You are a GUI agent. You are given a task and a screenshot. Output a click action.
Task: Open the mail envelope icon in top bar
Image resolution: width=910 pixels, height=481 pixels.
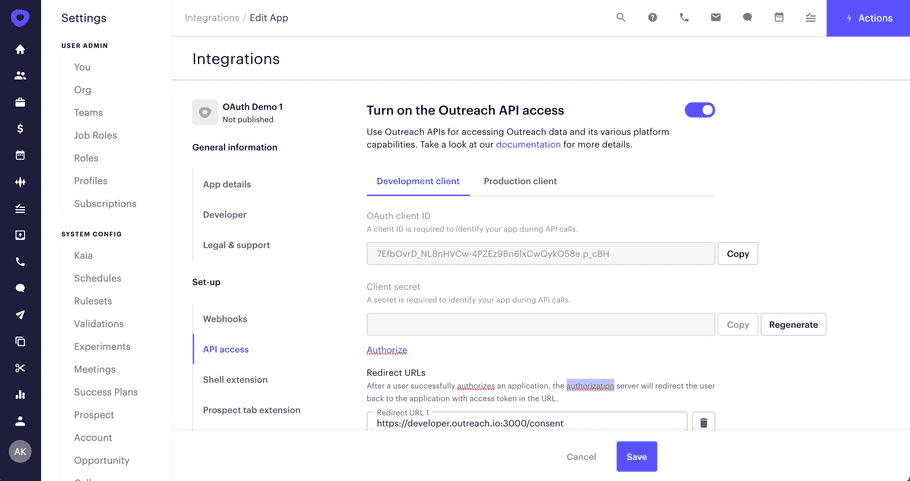click(x=716, y=18)
